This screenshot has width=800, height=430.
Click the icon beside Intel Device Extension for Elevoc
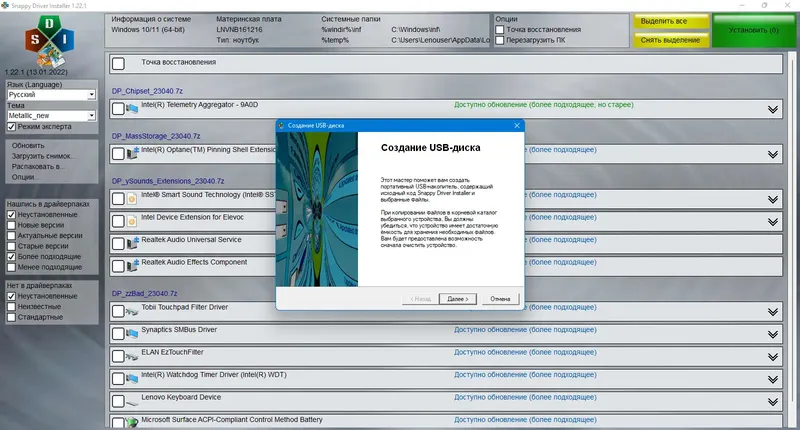[x=132, y=221]
